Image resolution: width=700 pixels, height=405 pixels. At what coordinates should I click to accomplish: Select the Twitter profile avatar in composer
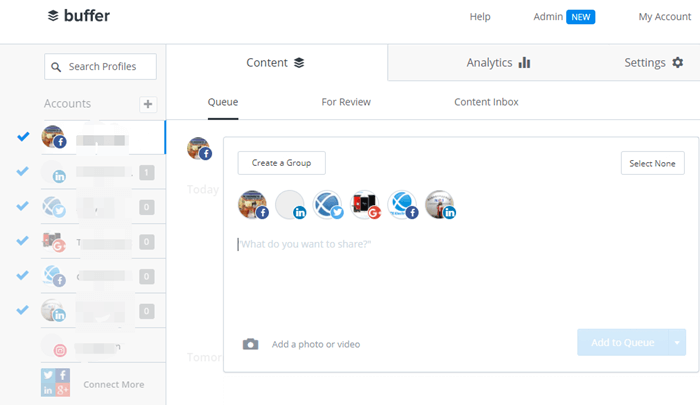click(327, 205)
